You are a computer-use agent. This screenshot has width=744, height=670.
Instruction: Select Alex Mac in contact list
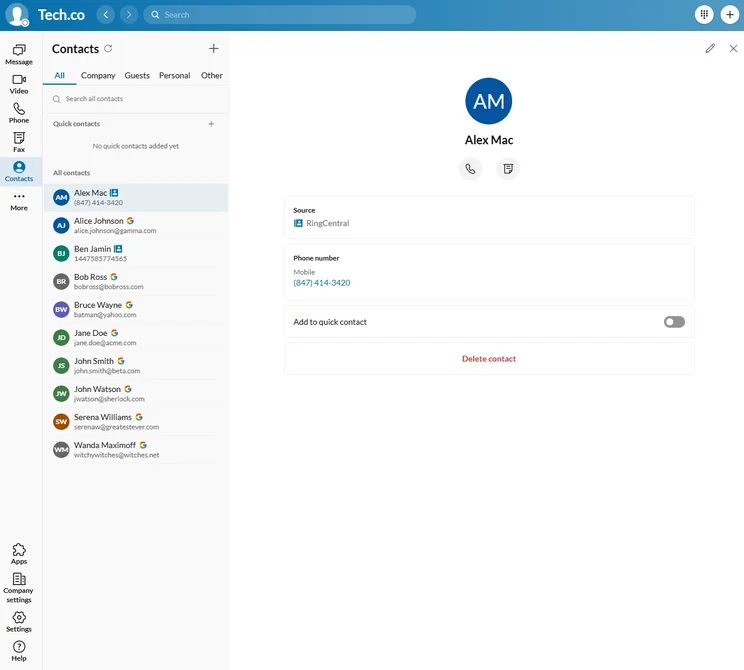pos(136,197)
